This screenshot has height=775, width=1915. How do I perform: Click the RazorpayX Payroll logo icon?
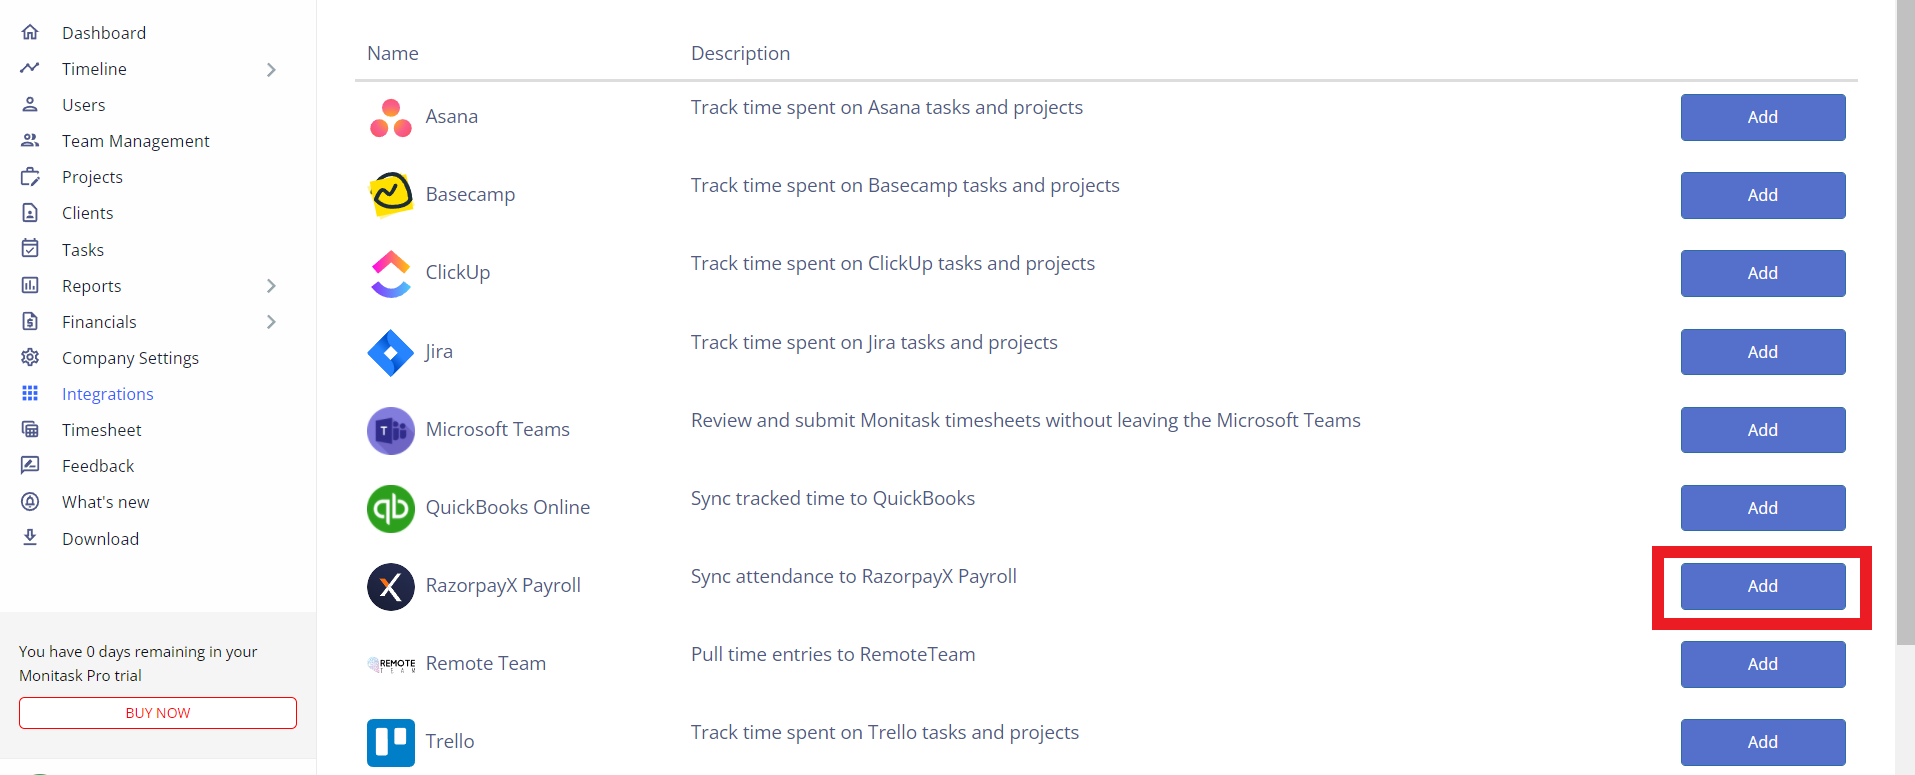[x=390, y=586]
